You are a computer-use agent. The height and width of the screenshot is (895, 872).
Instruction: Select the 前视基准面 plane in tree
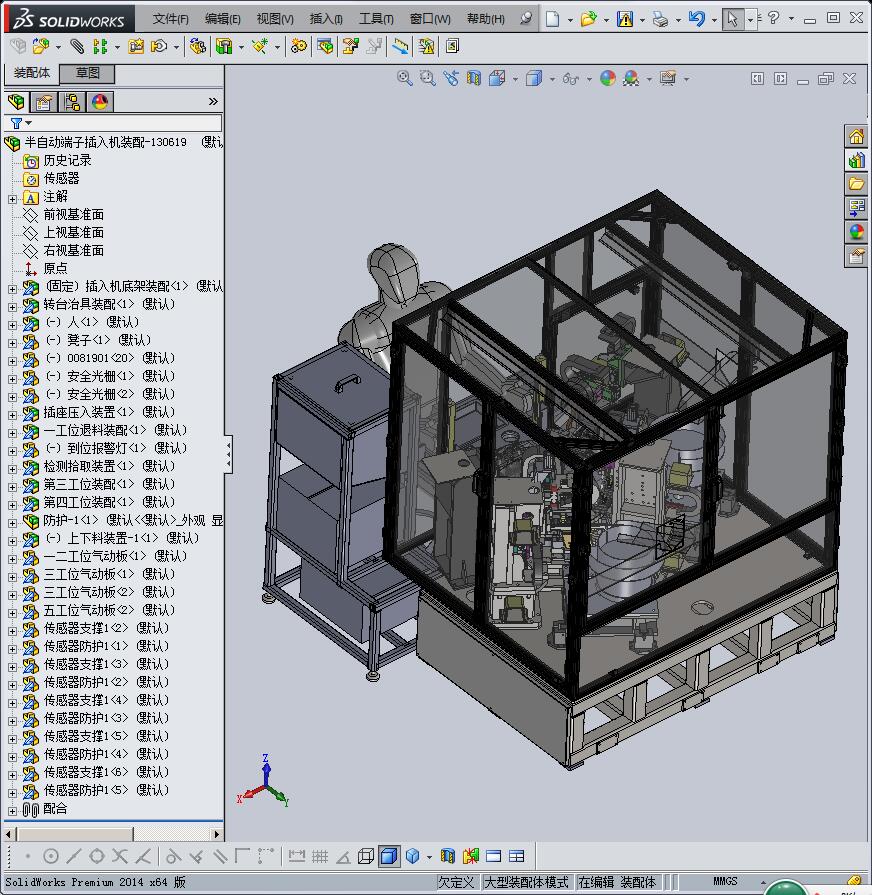click(73, 215)
